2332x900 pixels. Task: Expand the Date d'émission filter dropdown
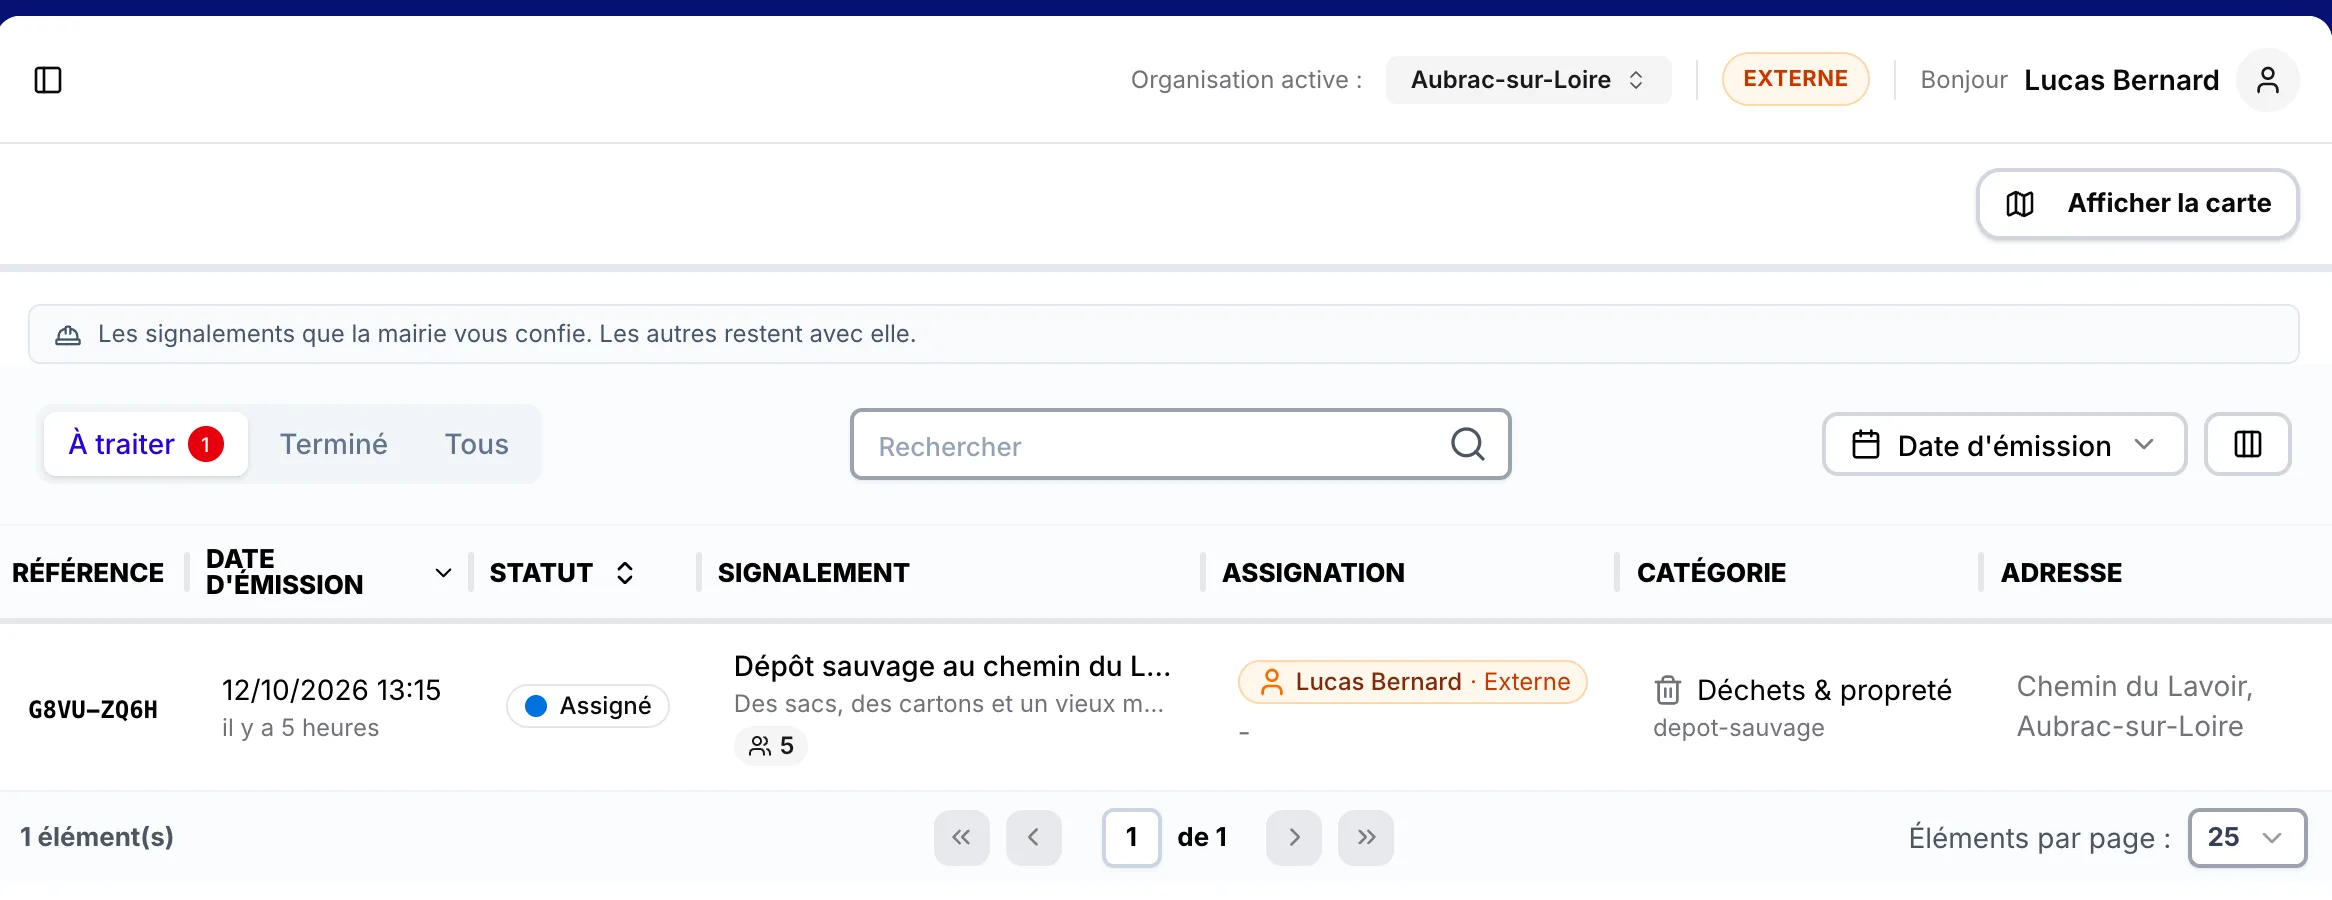click(x=2004, y=444)
